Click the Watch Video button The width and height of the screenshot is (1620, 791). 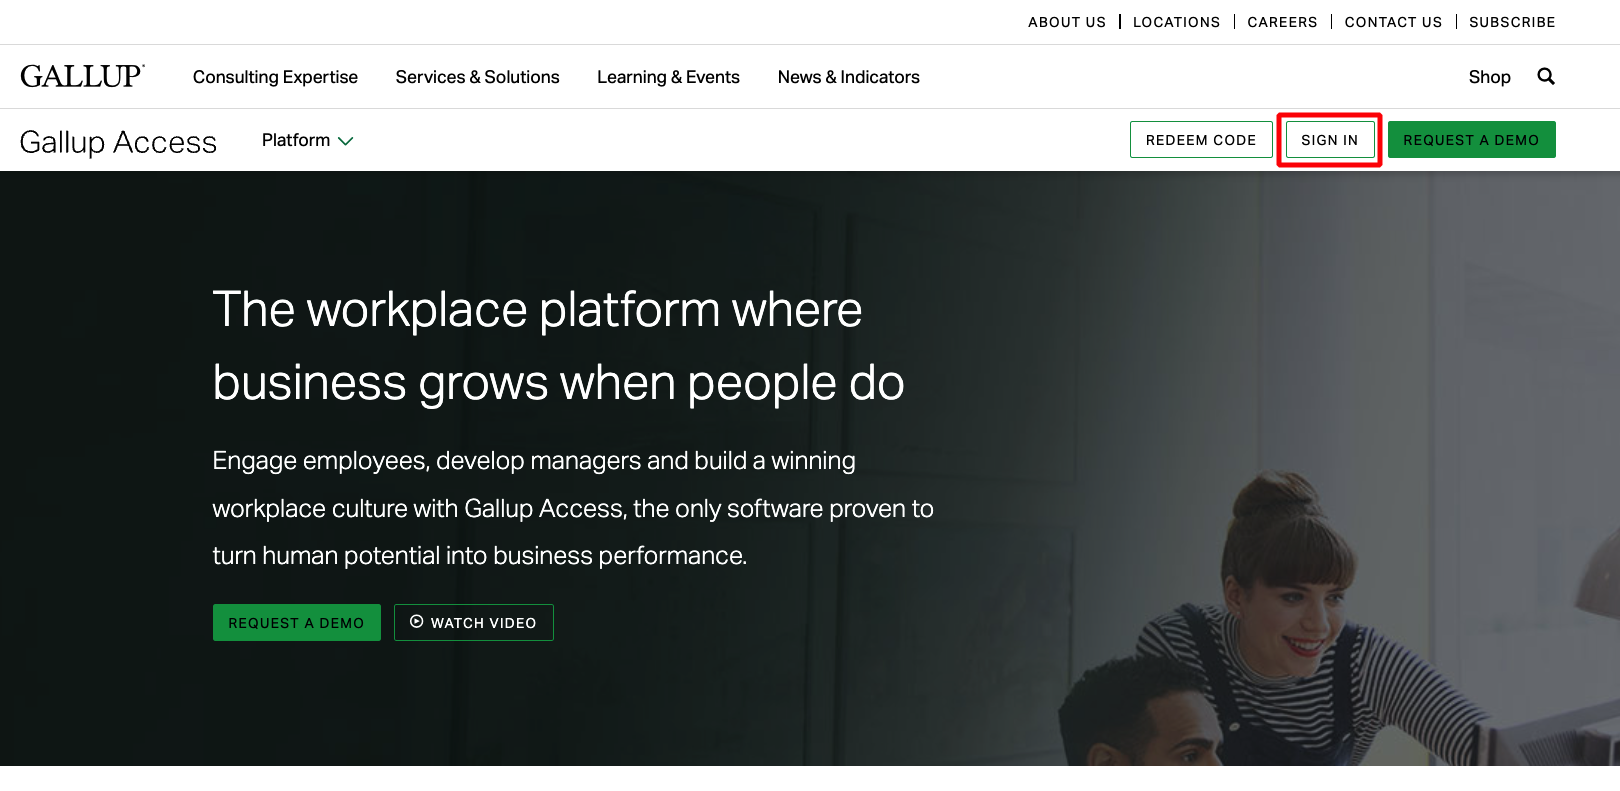pyautogui.click(x=474, y=622)
